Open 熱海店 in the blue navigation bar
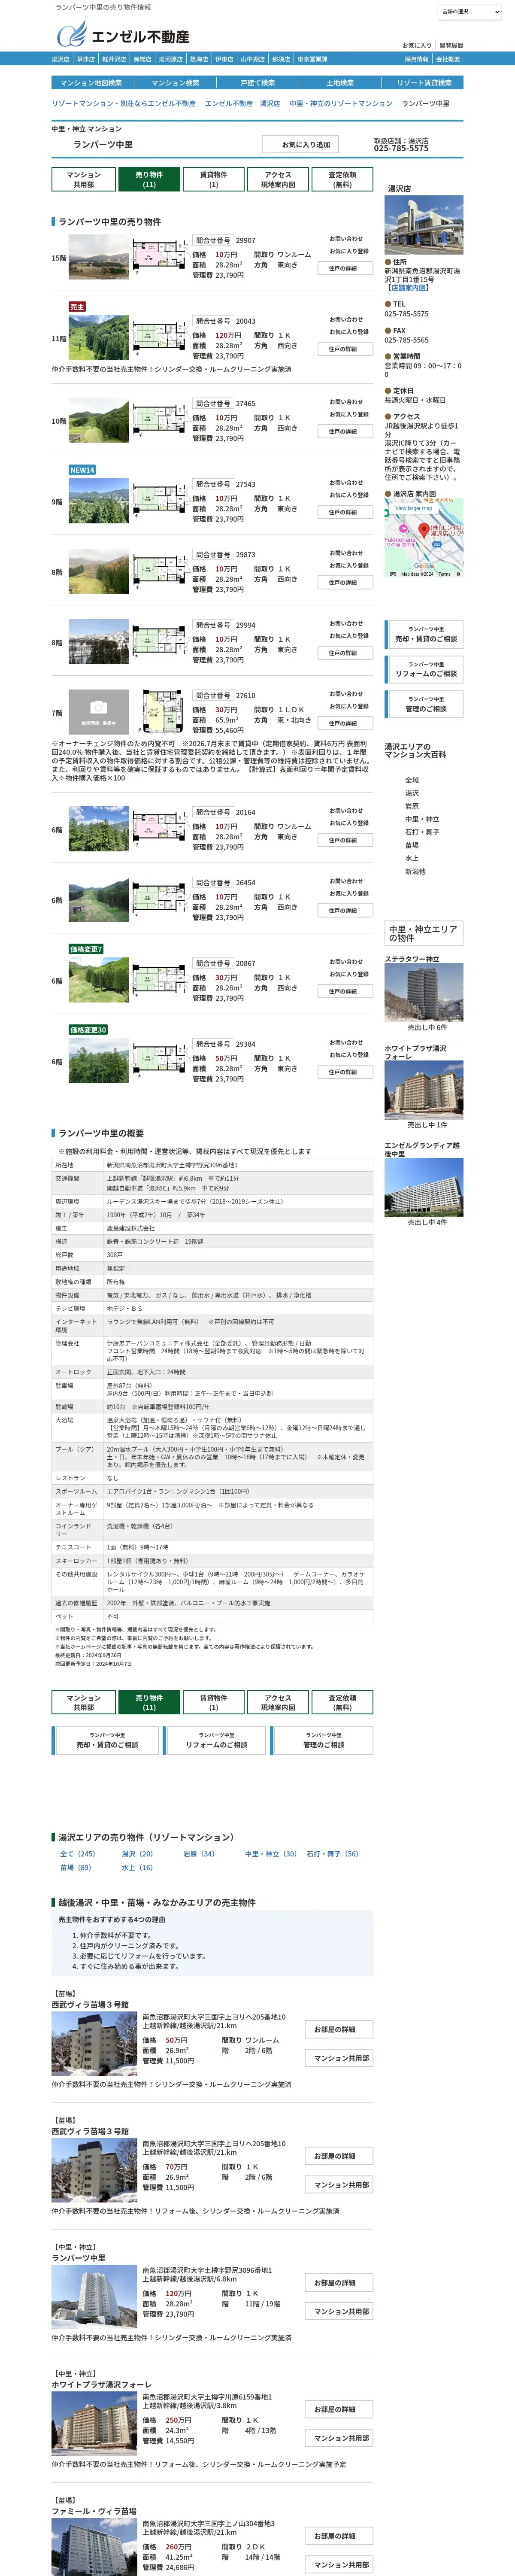The height and width of the screenshot is (2576, 515). point(199,59)
